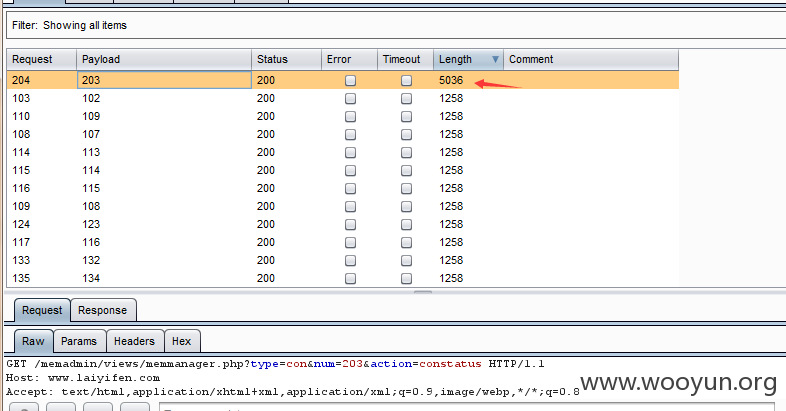Select the Request tab below the table
Image resolution: width=786 pixels, height=411 pixels.
coord(42,310)
